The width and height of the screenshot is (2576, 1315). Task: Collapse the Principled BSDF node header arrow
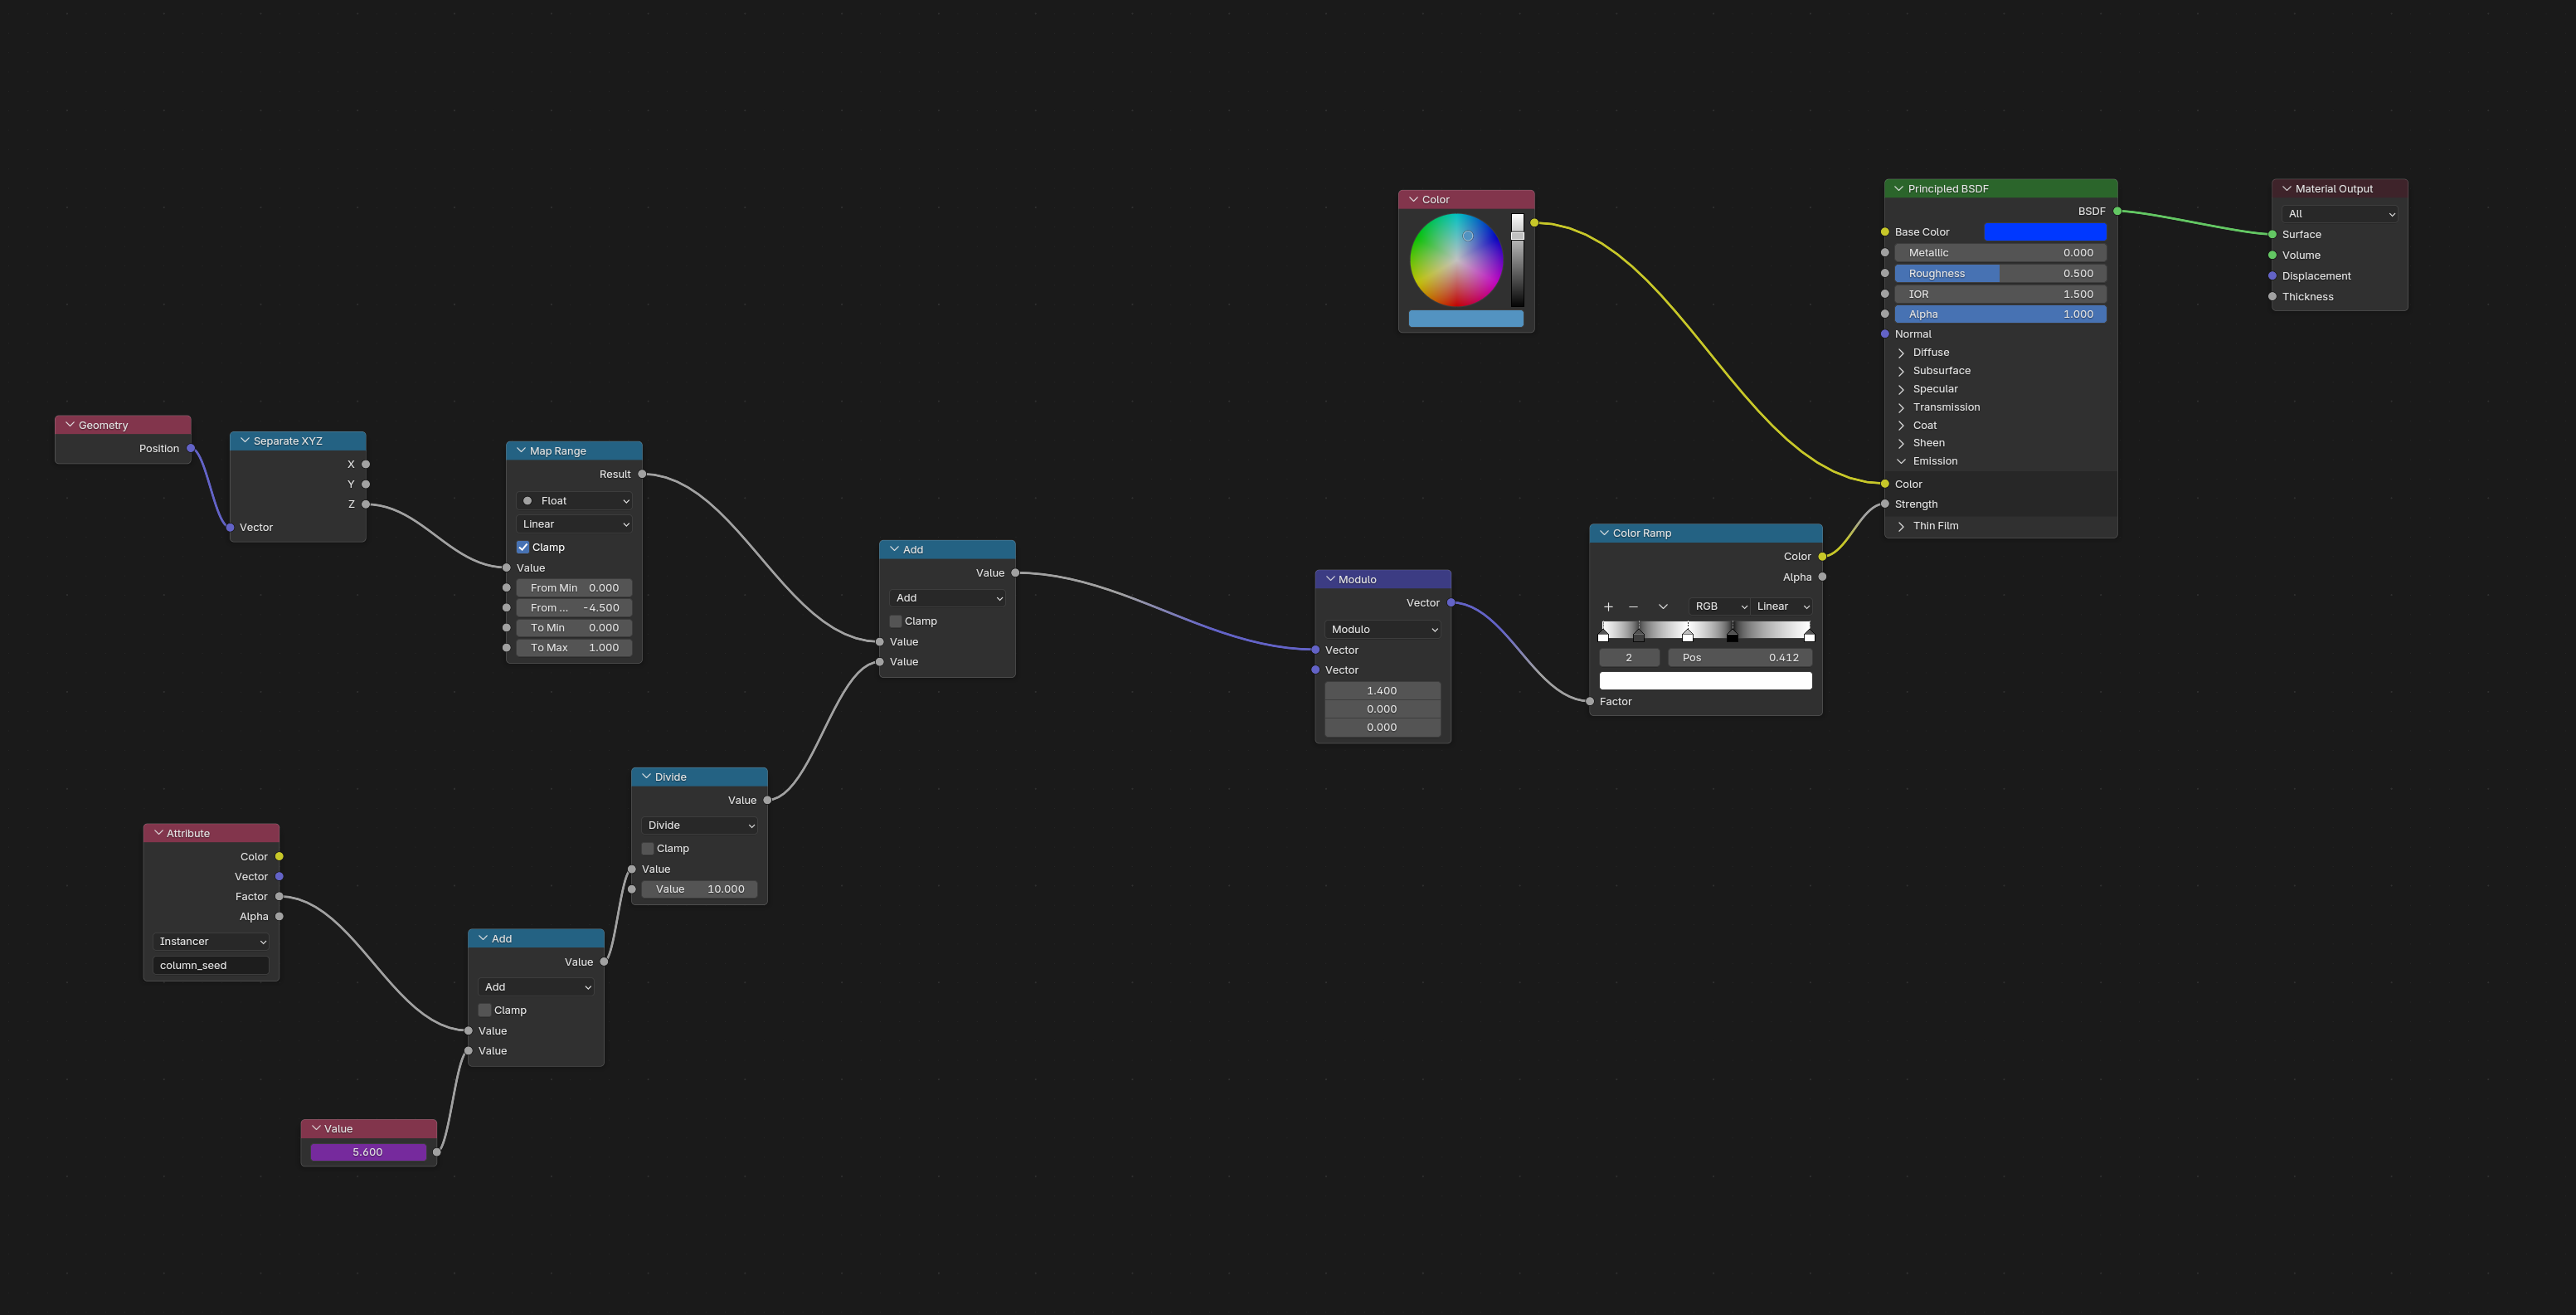pyautogui.click(x=1898, y=189)
